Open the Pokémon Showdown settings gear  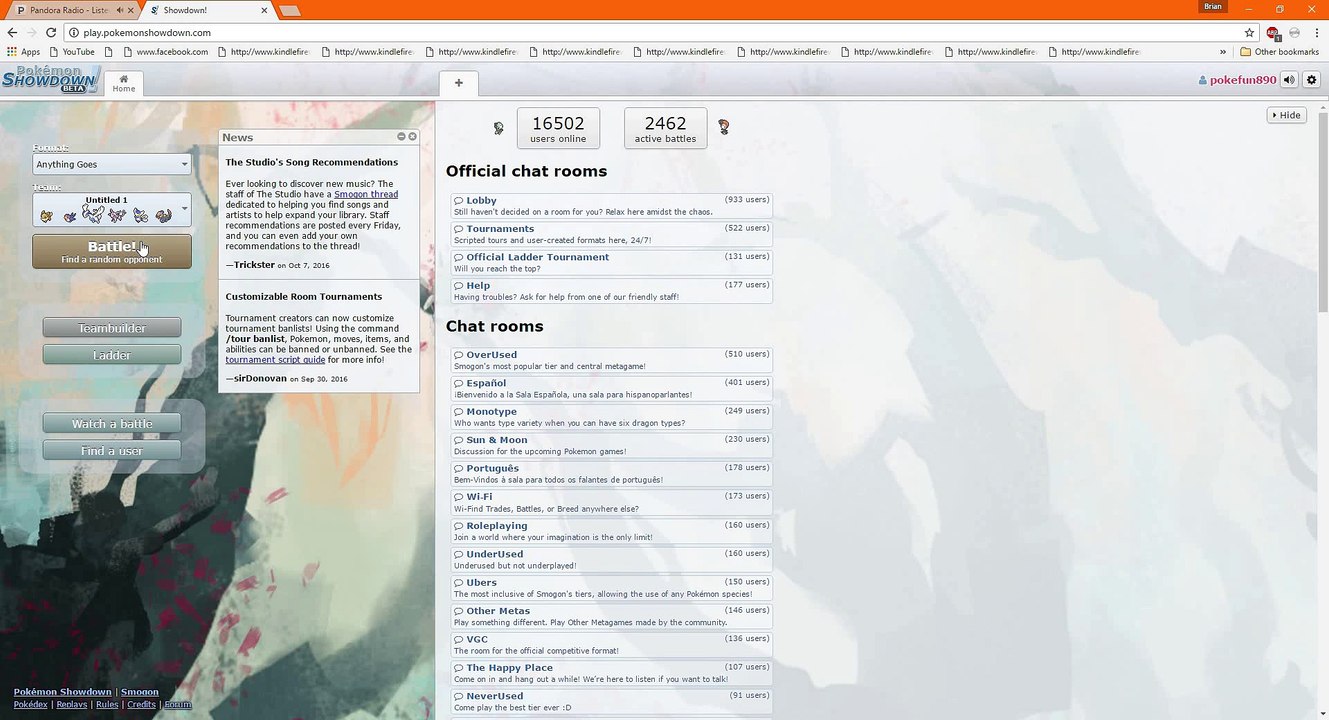(x=1312, y=80)
